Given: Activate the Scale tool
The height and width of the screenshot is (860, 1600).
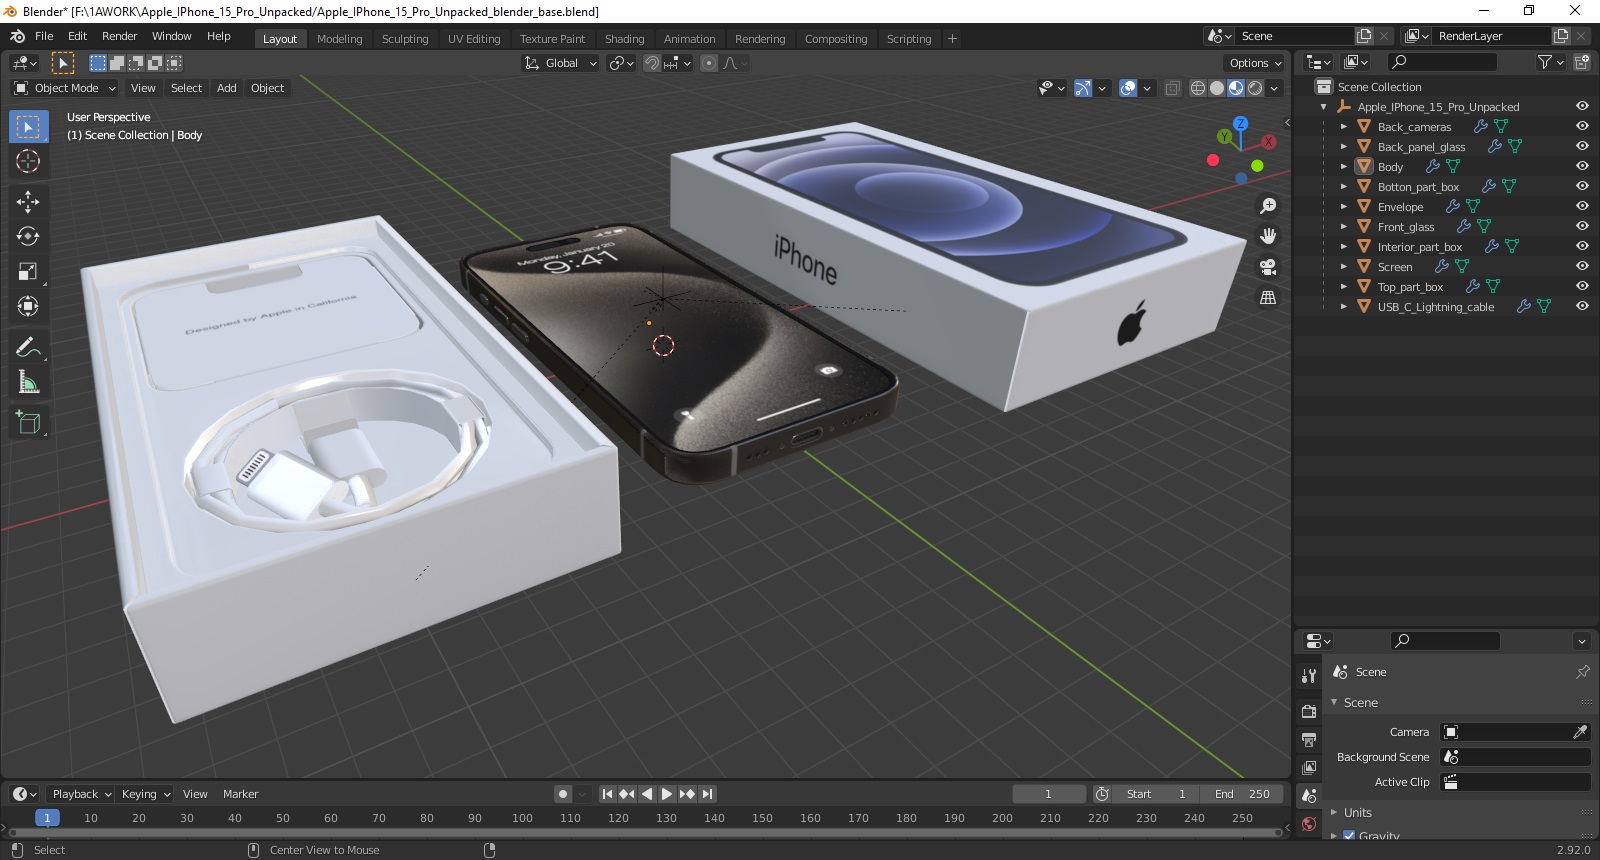Looking at the screenshot, I should coord(28,272).
